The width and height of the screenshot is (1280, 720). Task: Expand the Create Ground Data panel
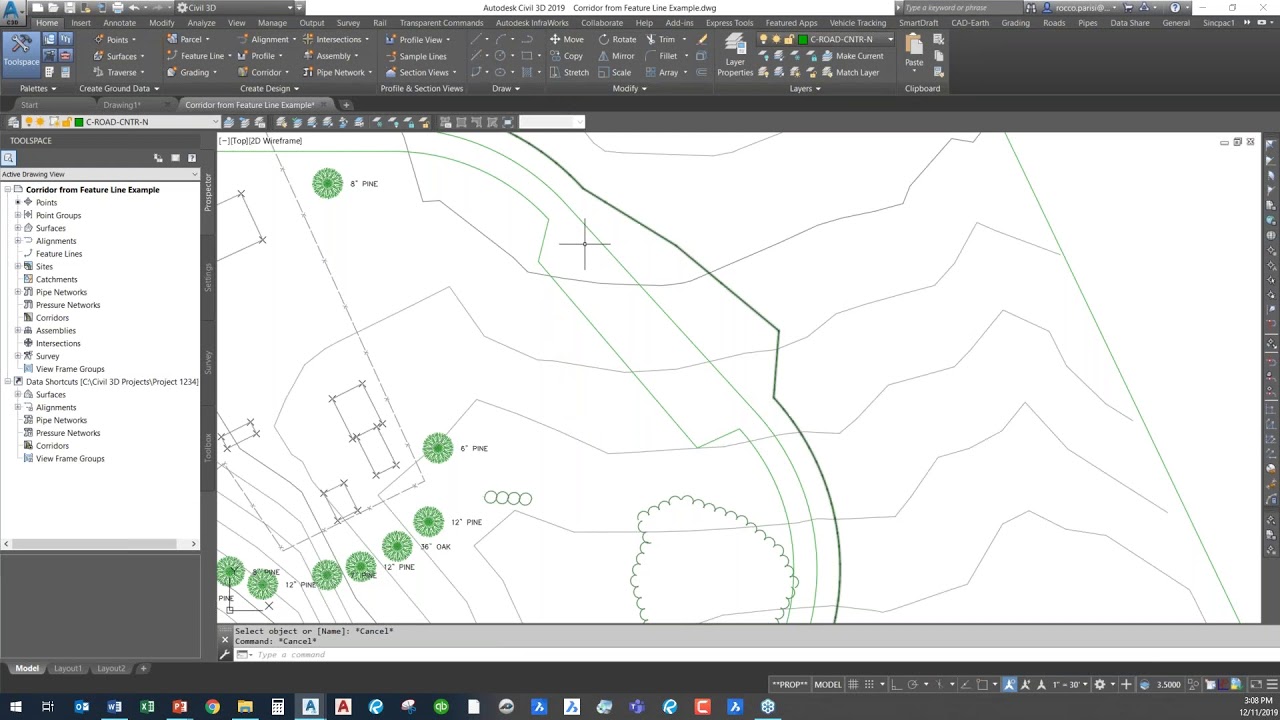click(x=119, y=88)
